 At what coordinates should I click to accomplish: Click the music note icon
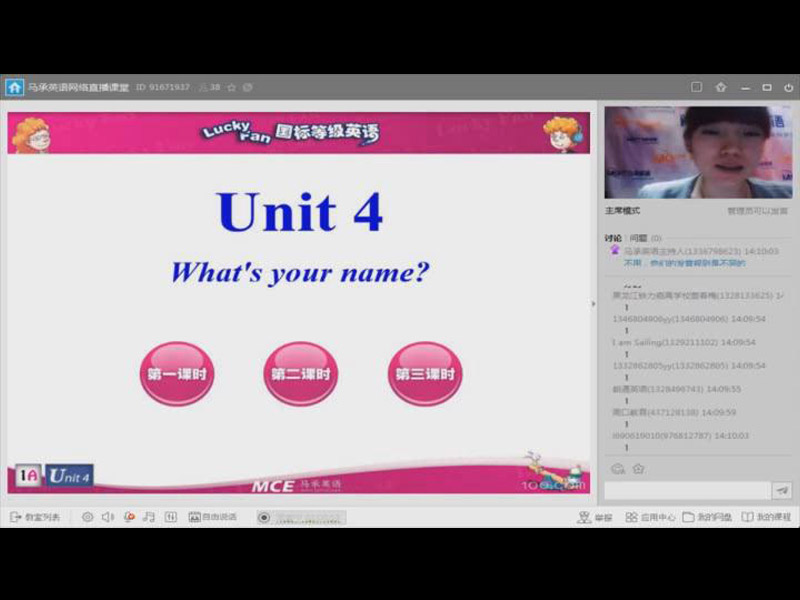coord(149,517)
